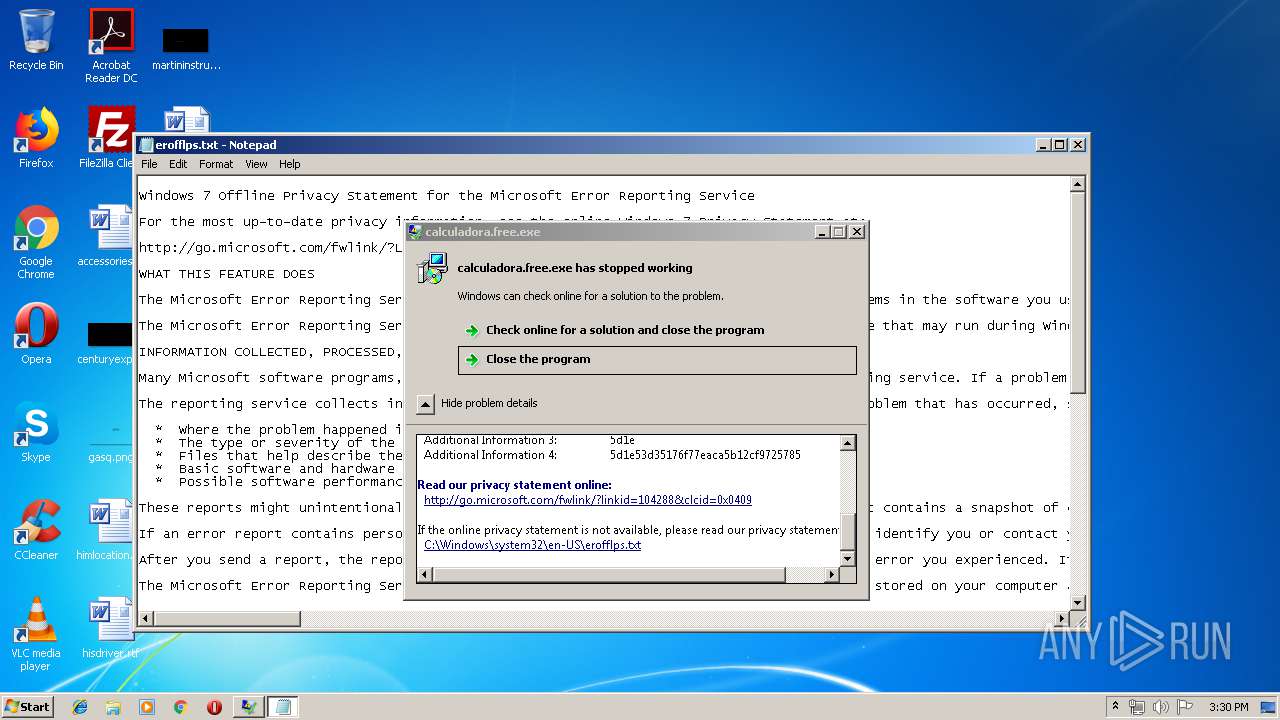Click Notepad horizontal scrollbar left arrow
The width and height of the screenshot is (1280, 720).
coord(146,619)
